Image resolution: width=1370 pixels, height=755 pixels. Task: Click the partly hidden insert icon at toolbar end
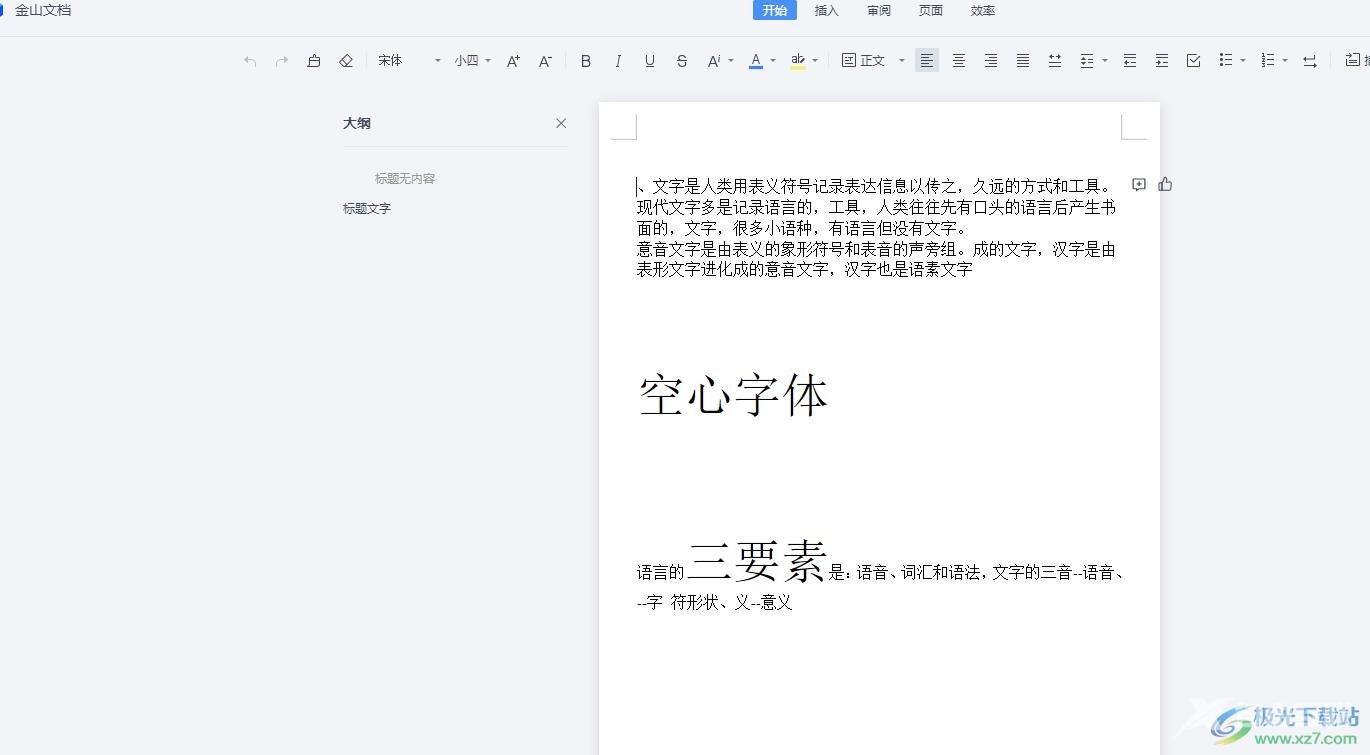click(1356, 61)
